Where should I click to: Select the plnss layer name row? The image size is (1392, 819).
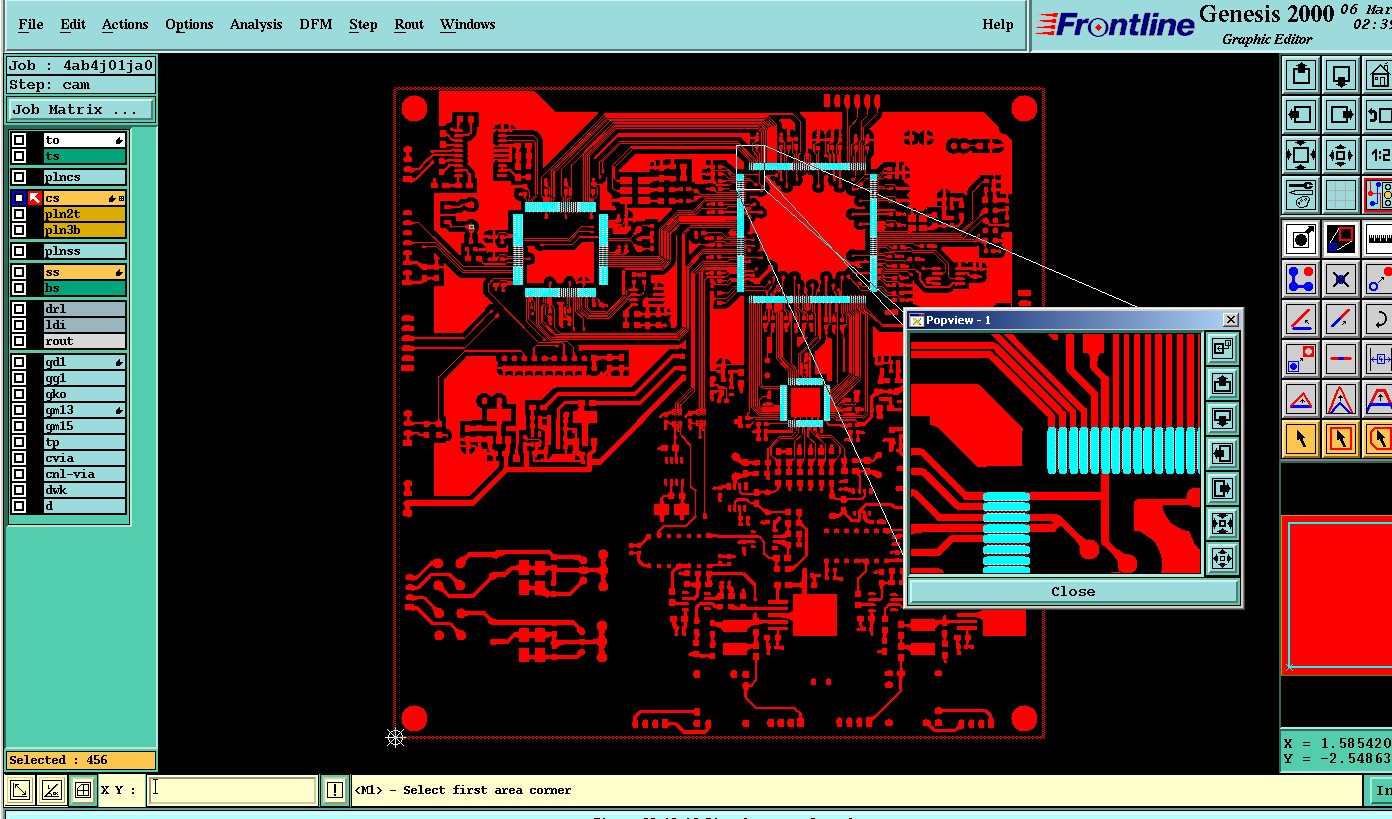pos(84,251)
